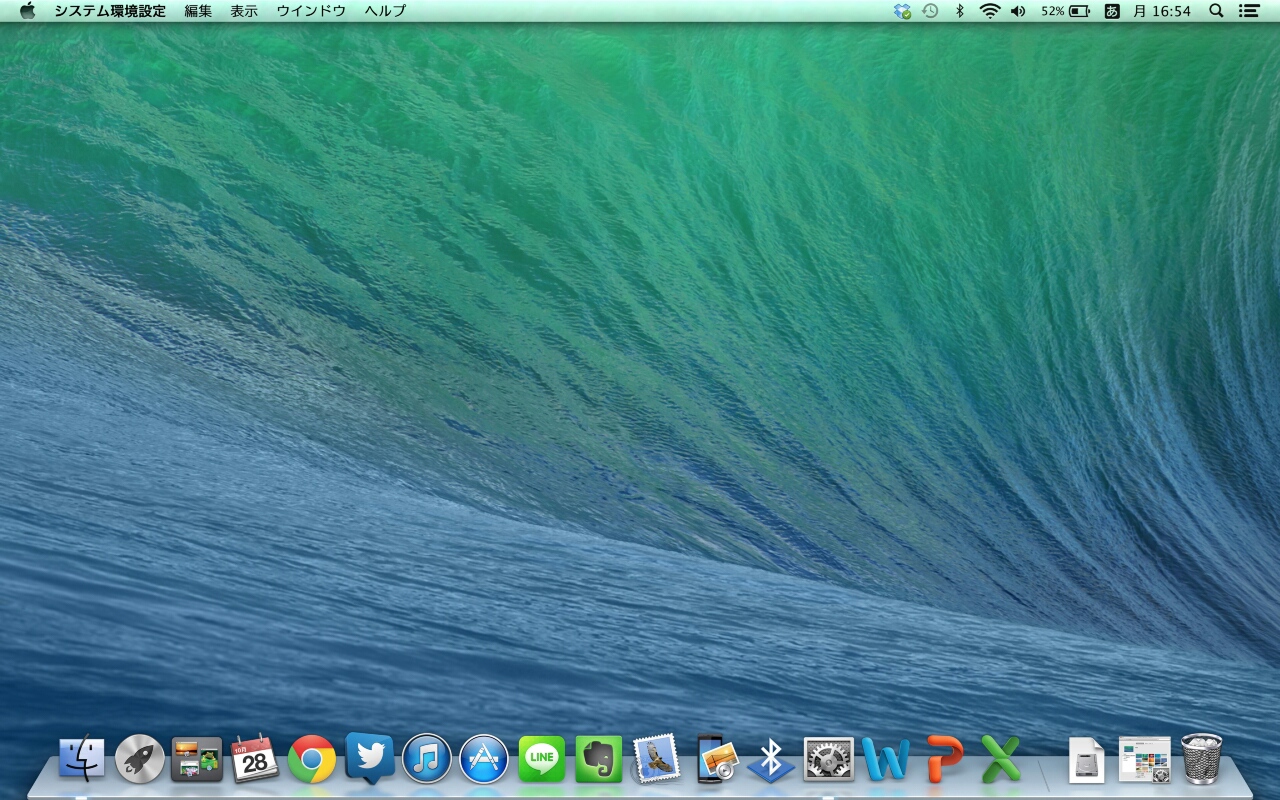Open the Mail app stamp icon
The height and width of the screenshot is (800, 1280).
(x=657, y=759)
